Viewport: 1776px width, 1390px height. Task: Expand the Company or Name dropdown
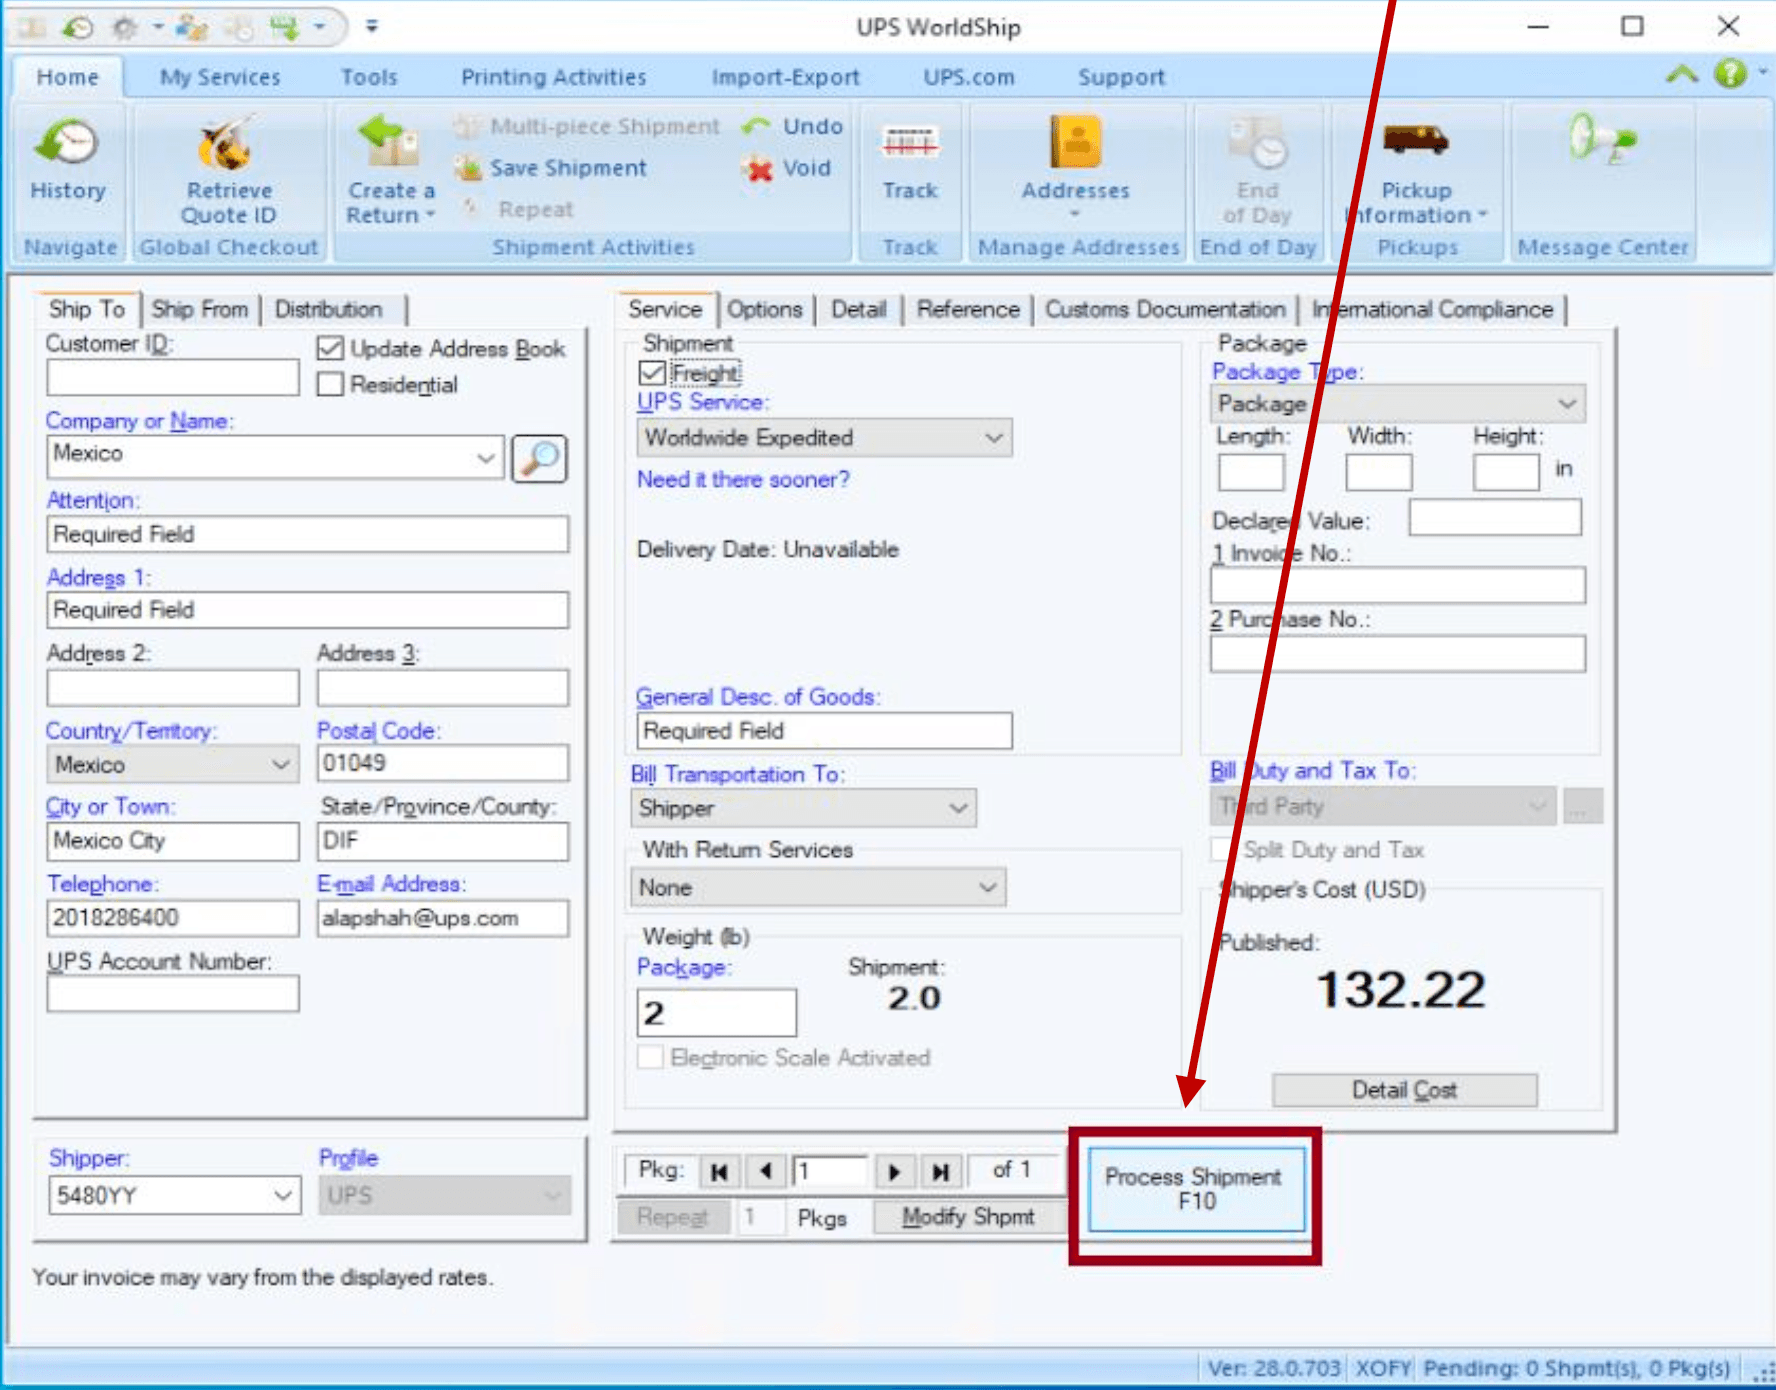486,458
